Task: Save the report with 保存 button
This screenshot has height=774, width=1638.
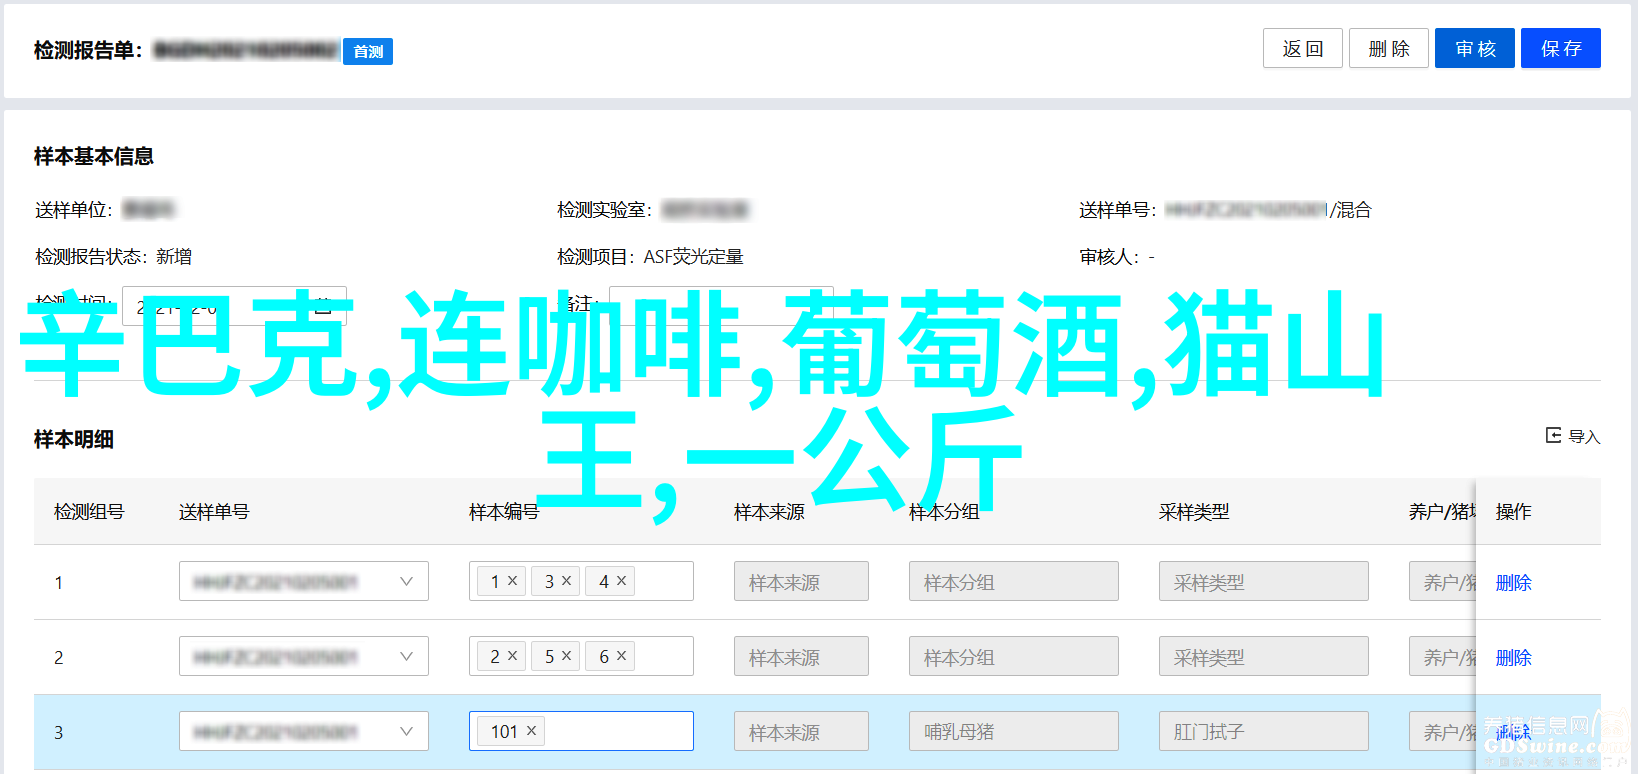Action: click(x=1560, y=48)
